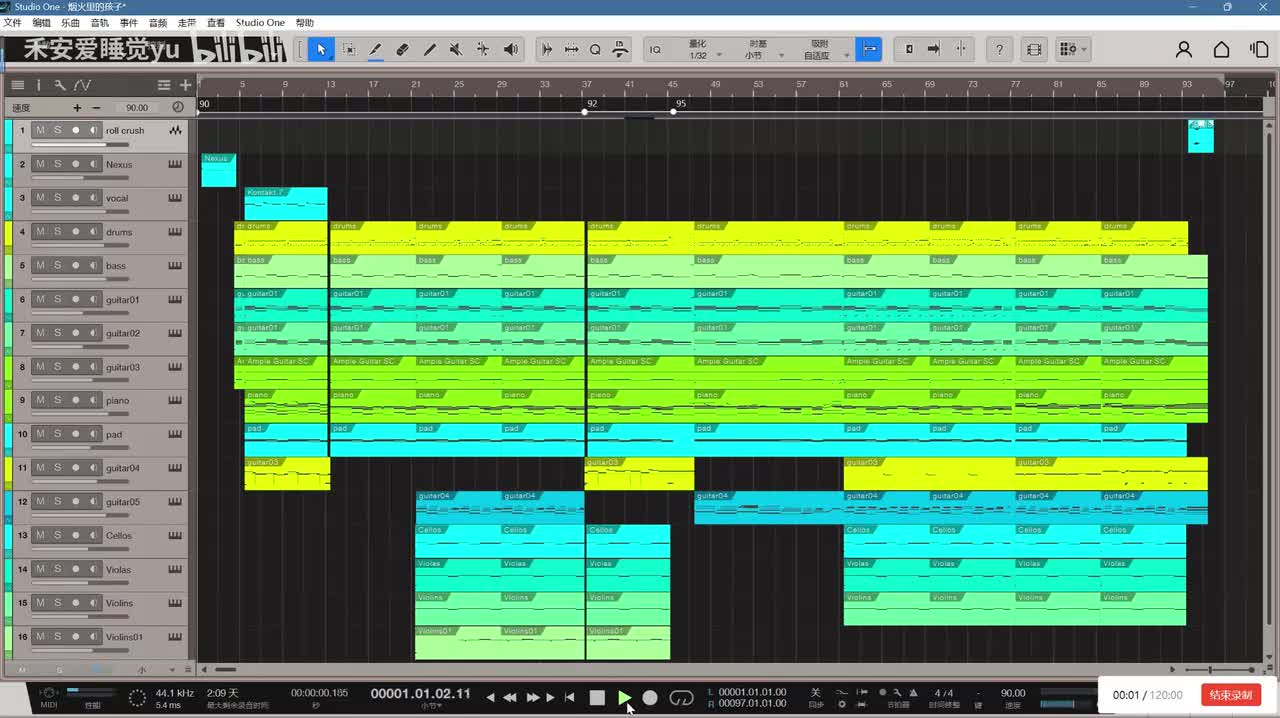This screenshot has height=718, width=1280.
Task: Open the user account icon
Action: click(1184, 49)
